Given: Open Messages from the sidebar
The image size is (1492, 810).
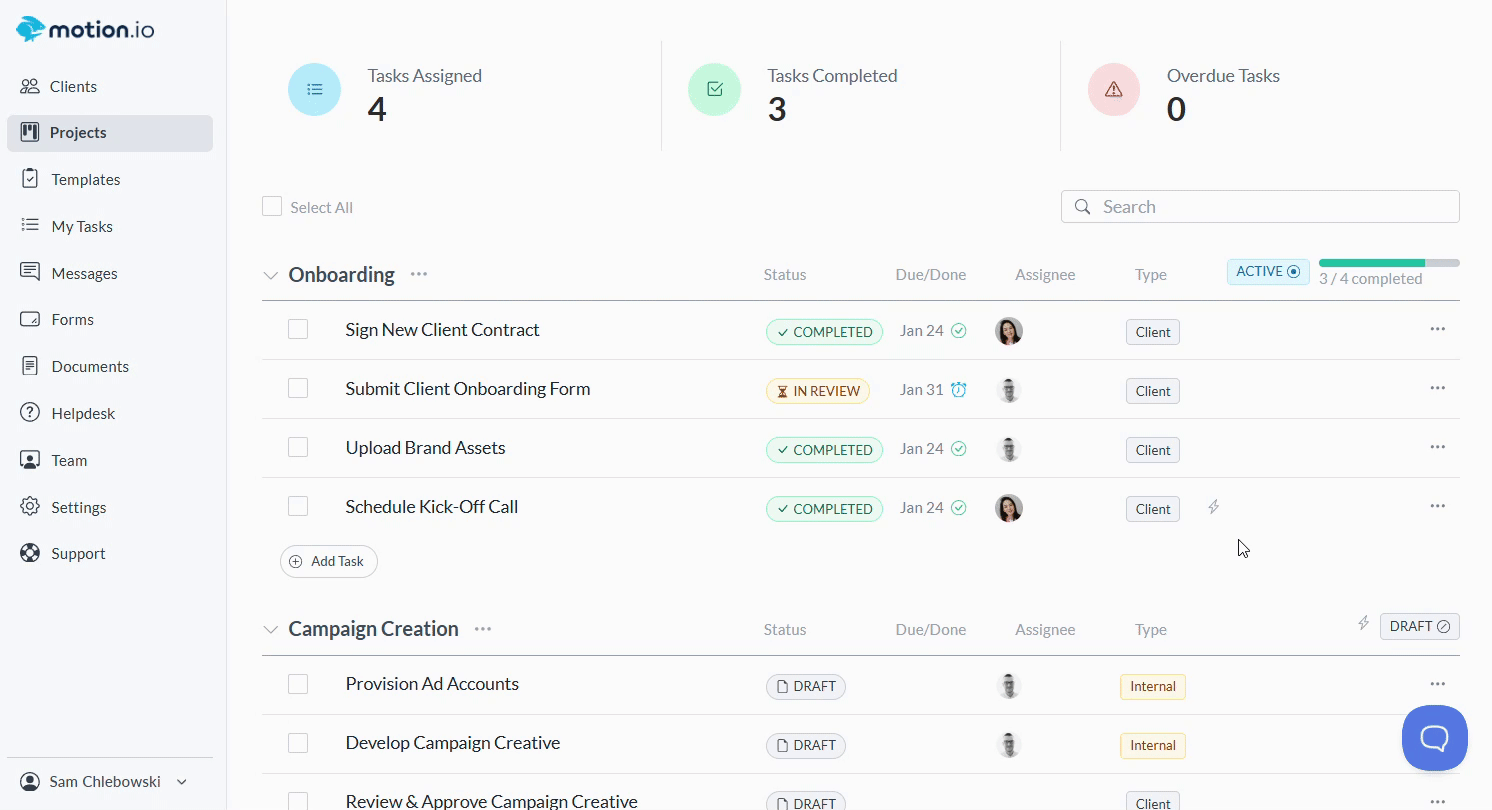Looking at the screenshot, I should pos(84,273).
